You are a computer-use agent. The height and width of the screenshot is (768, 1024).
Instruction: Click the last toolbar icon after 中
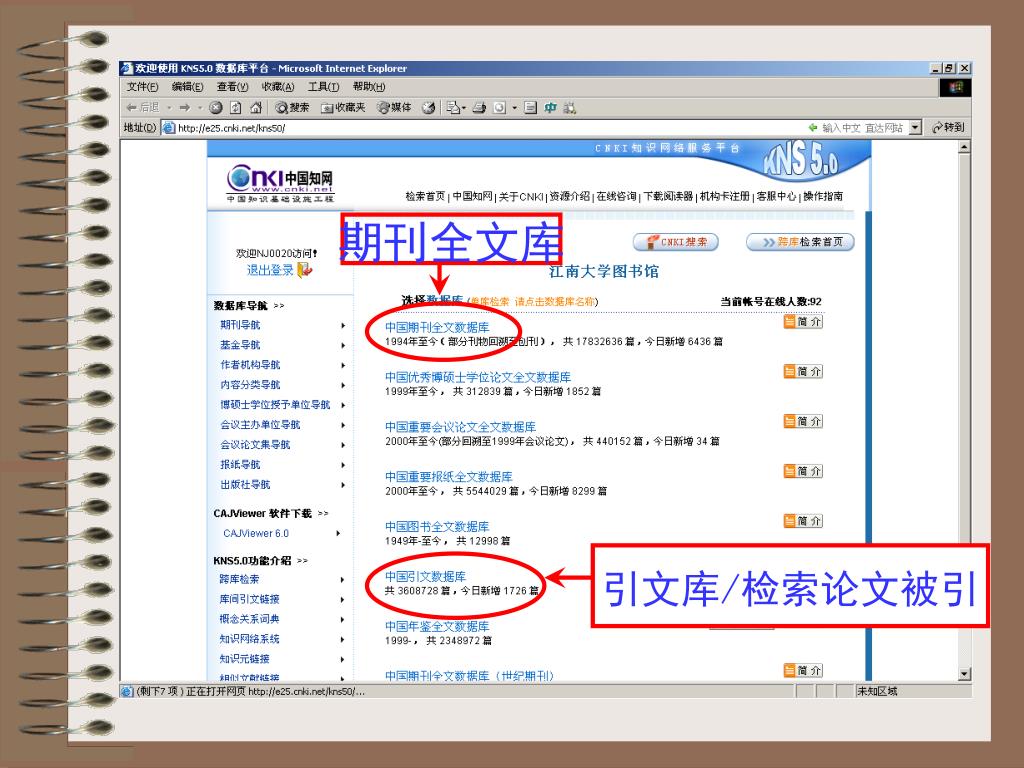tap(569, 108)
